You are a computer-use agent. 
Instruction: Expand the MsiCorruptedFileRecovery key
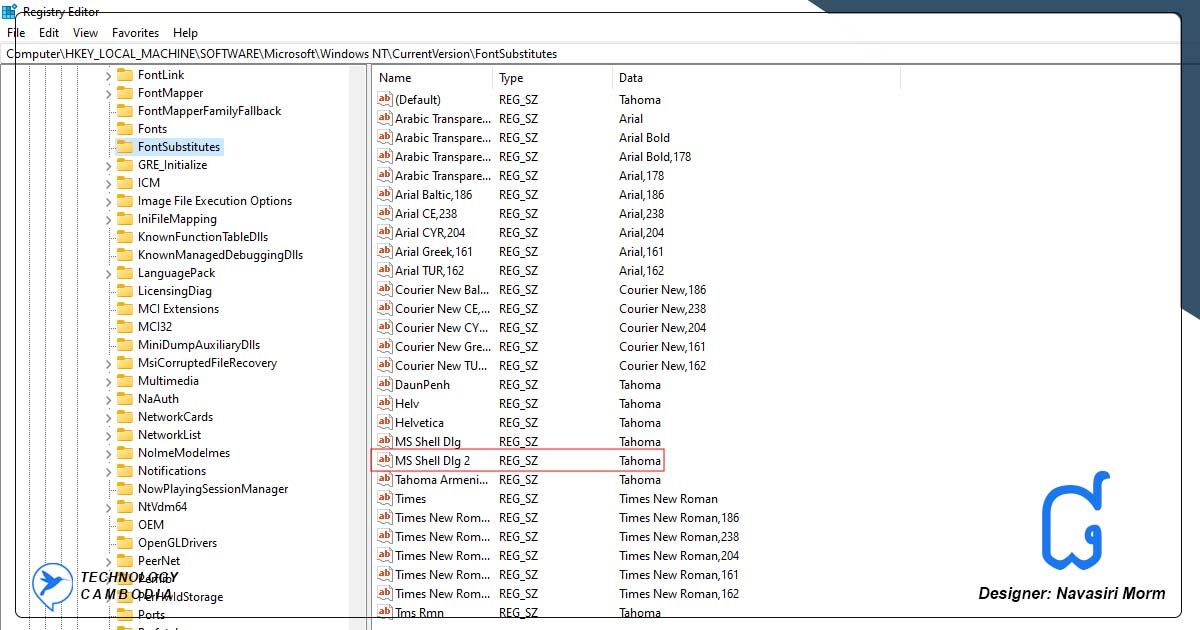(x=109, y=363)
